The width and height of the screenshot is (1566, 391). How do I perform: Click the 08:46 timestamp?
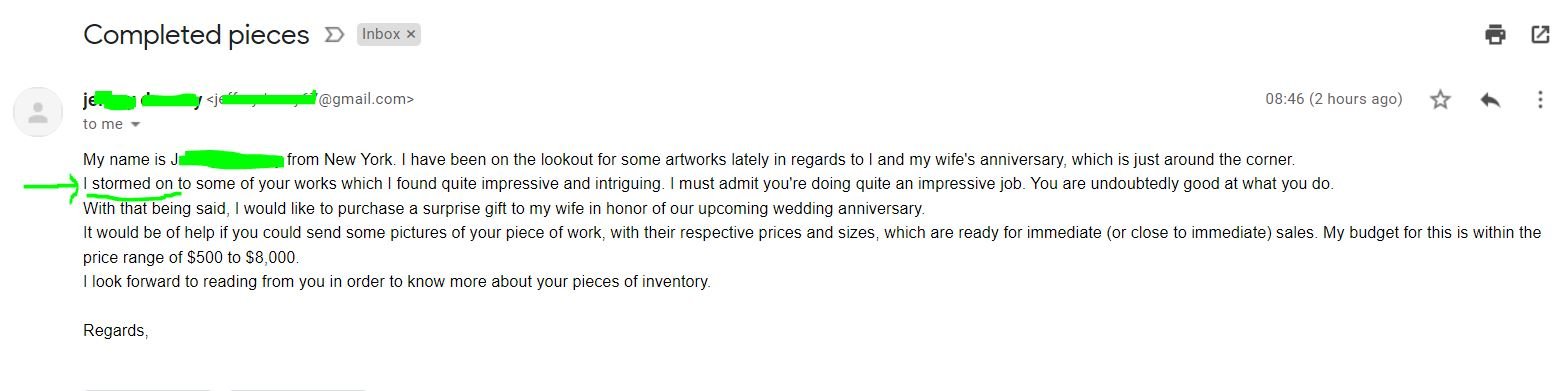1334,99
